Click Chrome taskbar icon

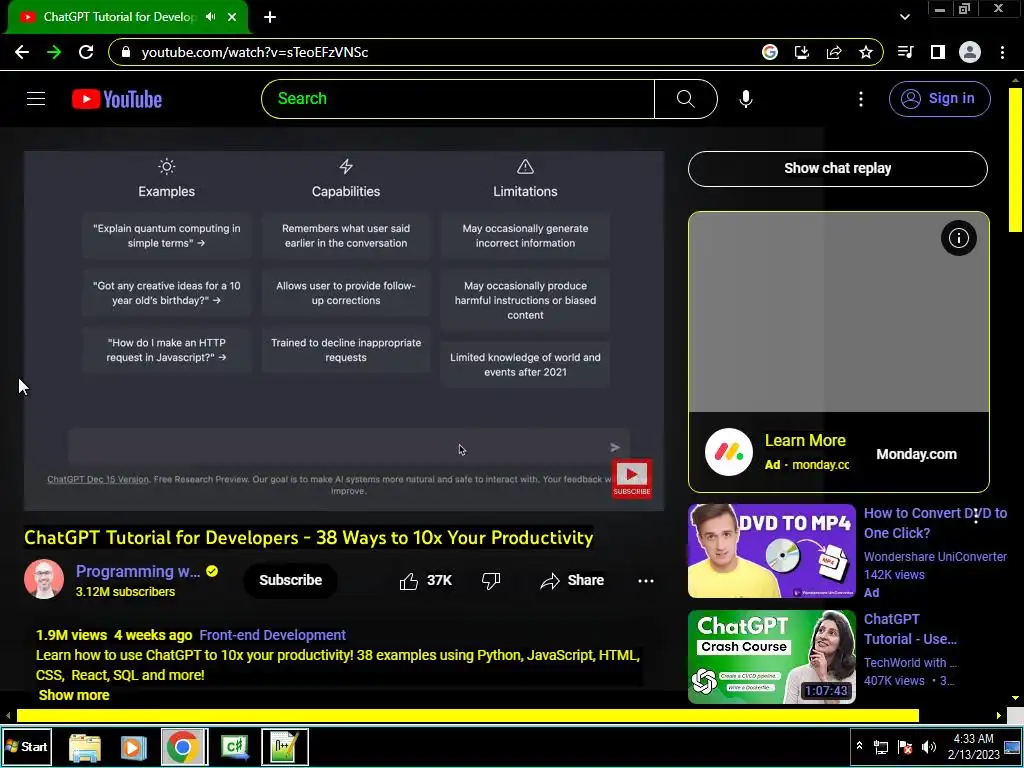183,747
